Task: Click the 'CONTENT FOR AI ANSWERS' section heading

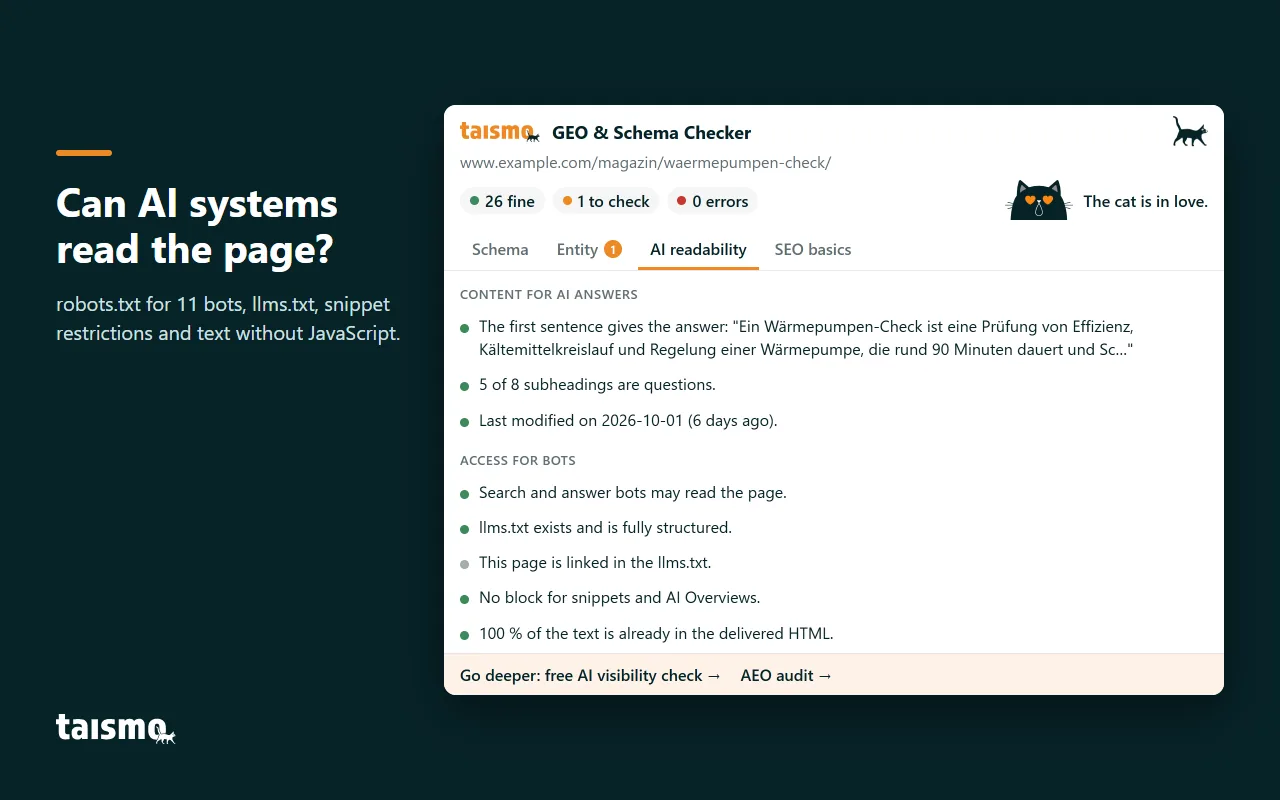Action: click(549, 294)
